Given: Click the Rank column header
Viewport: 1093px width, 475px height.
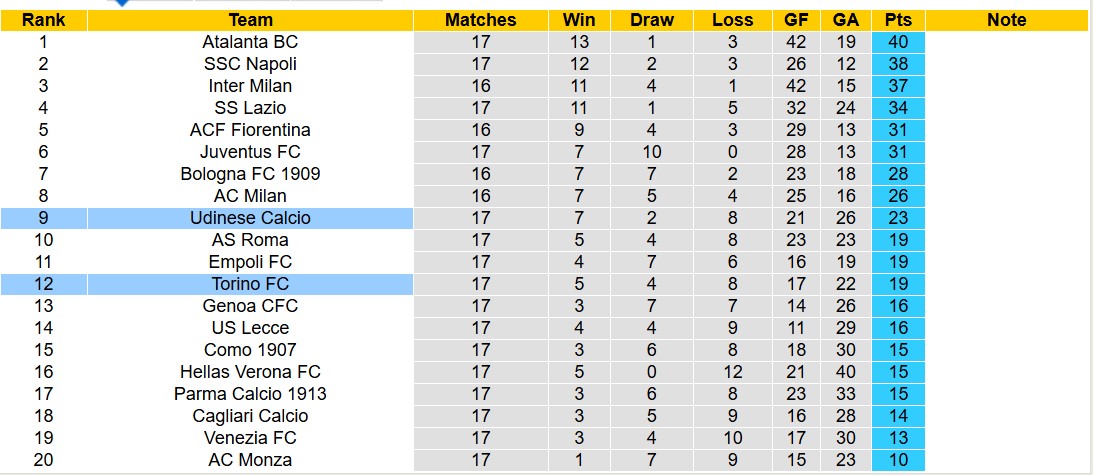Looking at the screenshot, I should 43,20.
